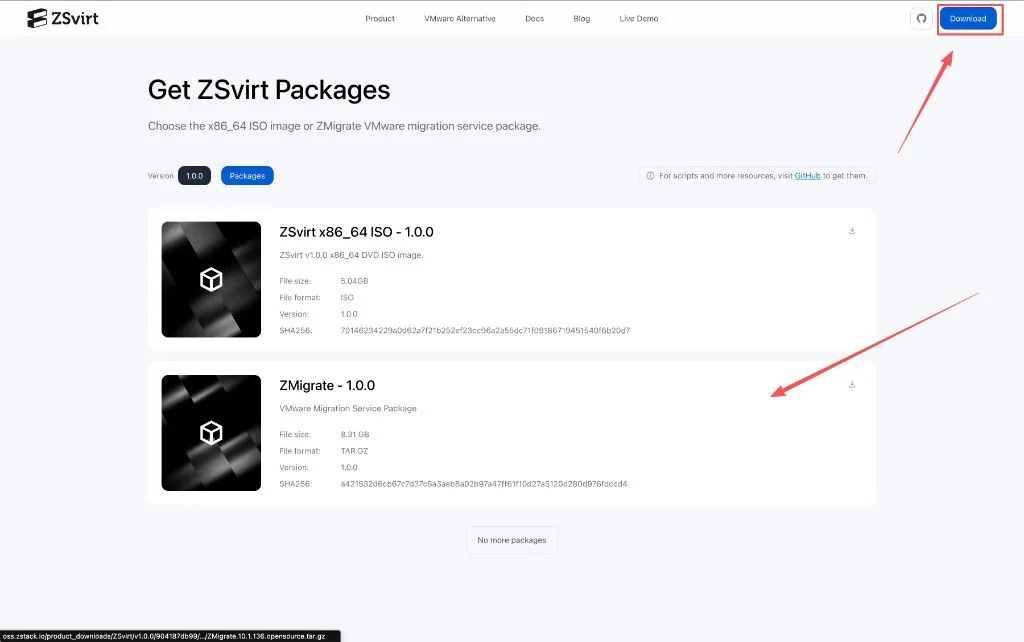Click the ZSvirt logo
This screenshot has width=1024, height=642.
63,18
